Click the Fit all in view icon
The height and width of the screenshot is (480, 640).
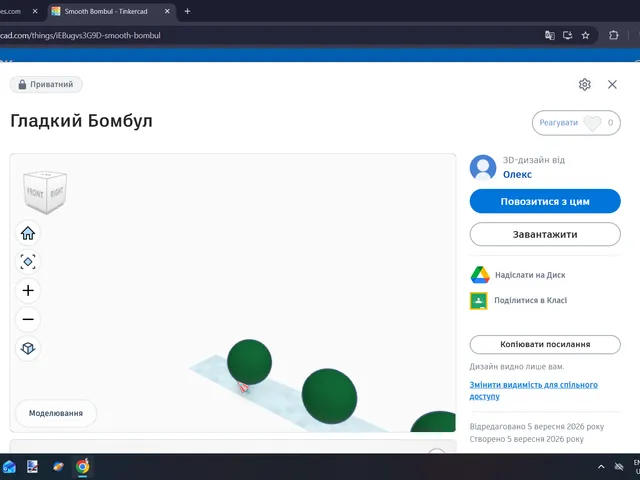click(28, 262)
